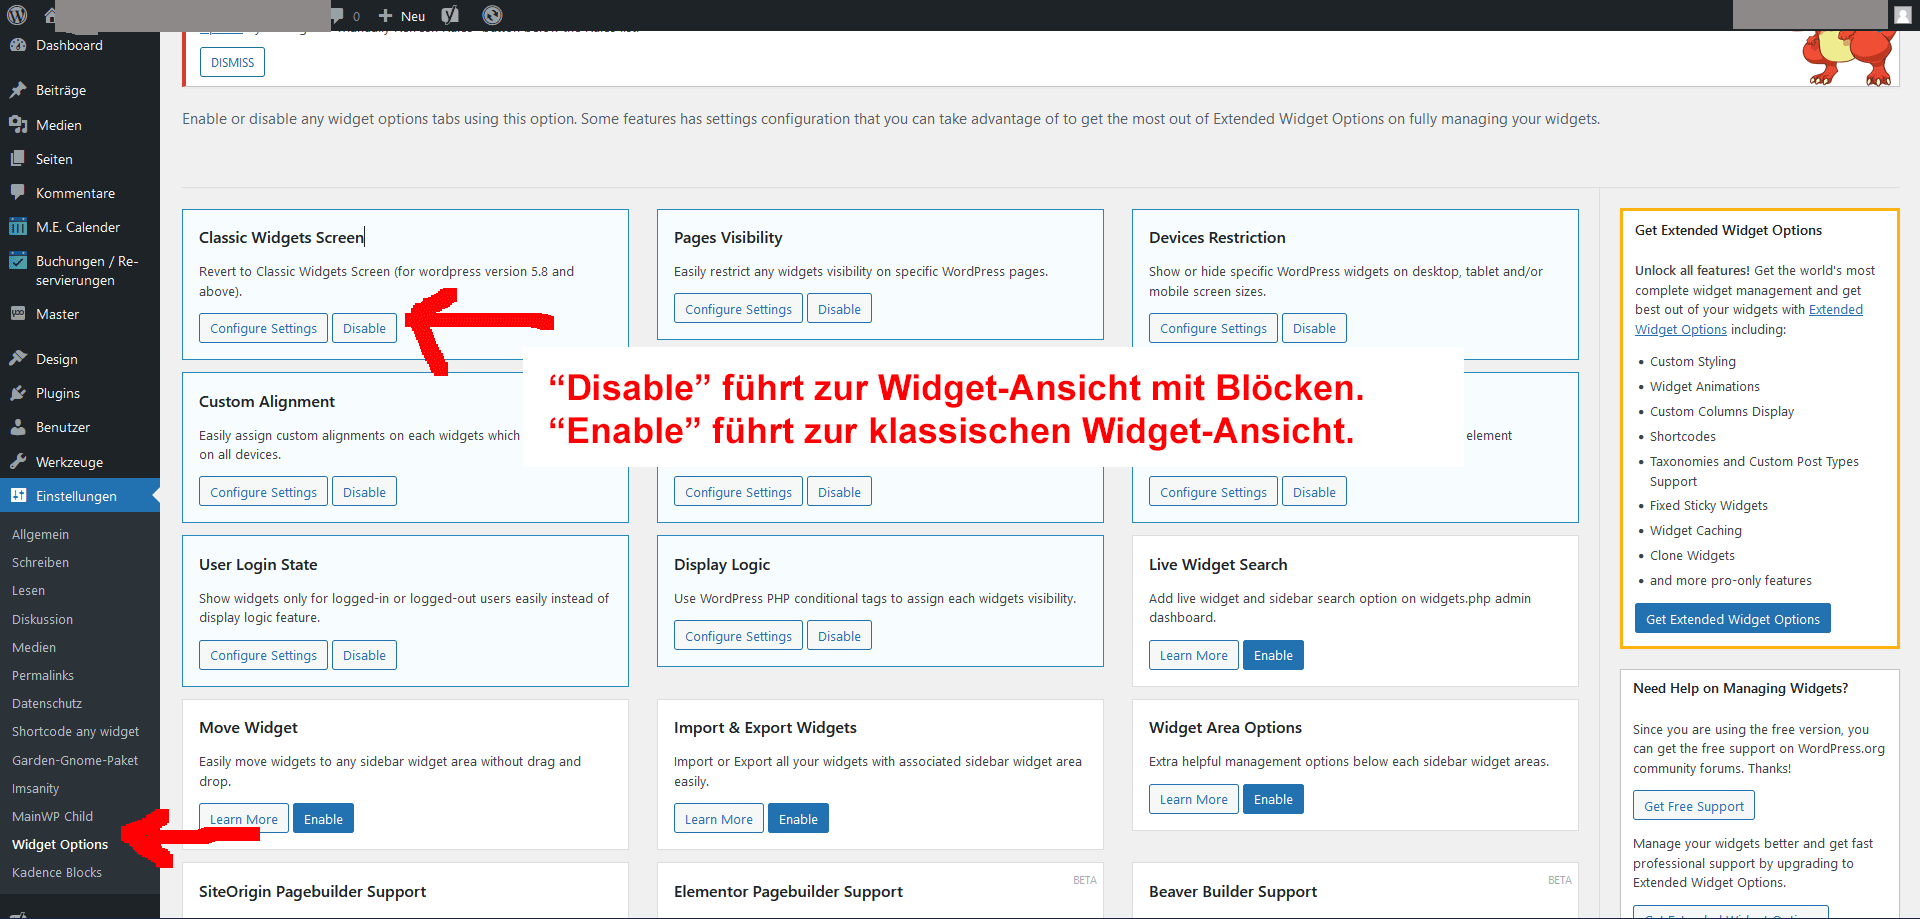Configure Settings for Pages Visibility

tap(738, 309)
